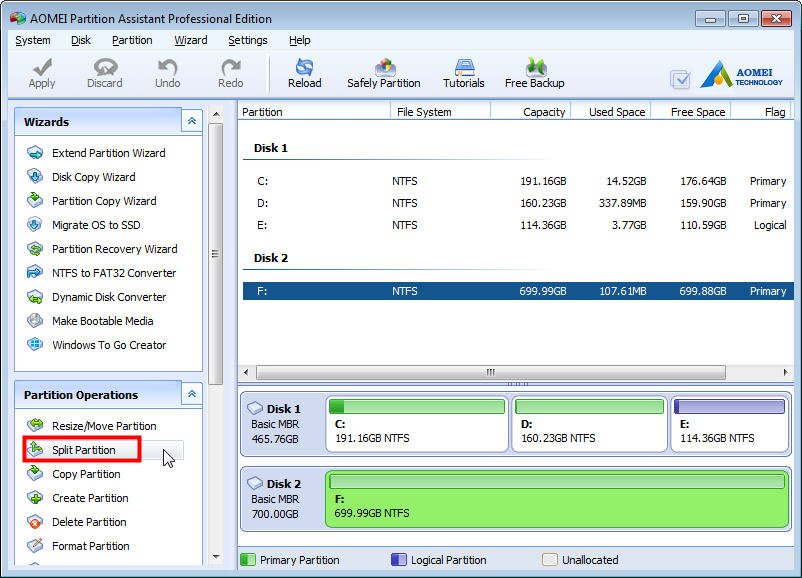Image resolution: width=802 pixels, height=578 pixels.
Task: Select E: 114.36GB block in disk map
Action: pyautogui.click(x=729, y=424)
